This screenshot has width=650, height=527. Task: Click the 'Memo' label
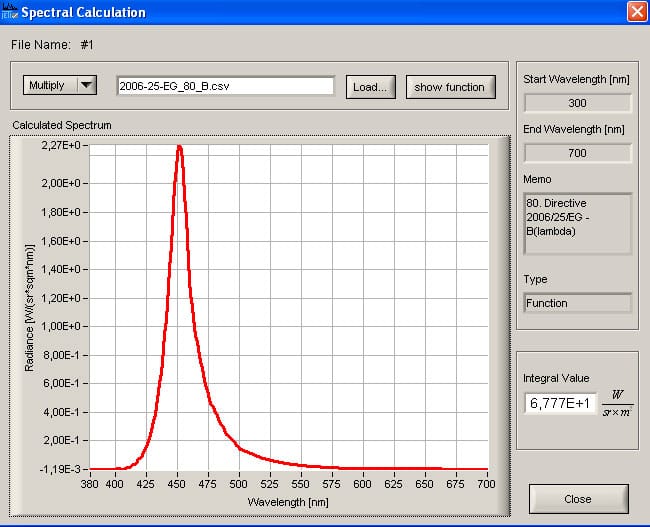tap(537, 179)
